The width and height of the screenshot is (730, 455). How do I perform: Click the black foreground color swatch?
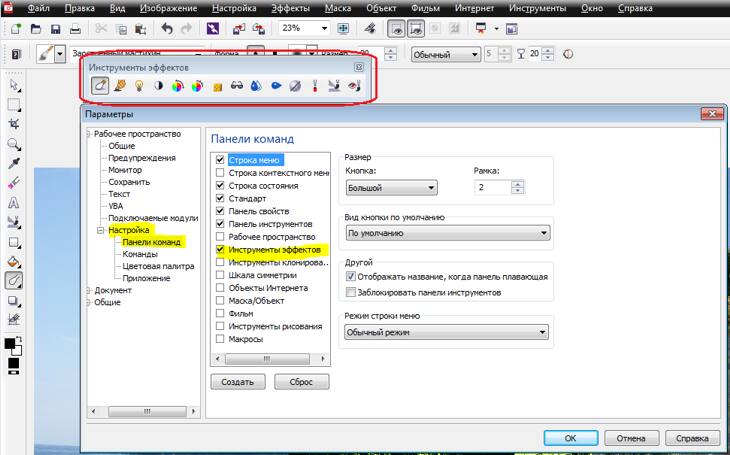(10, 343)
